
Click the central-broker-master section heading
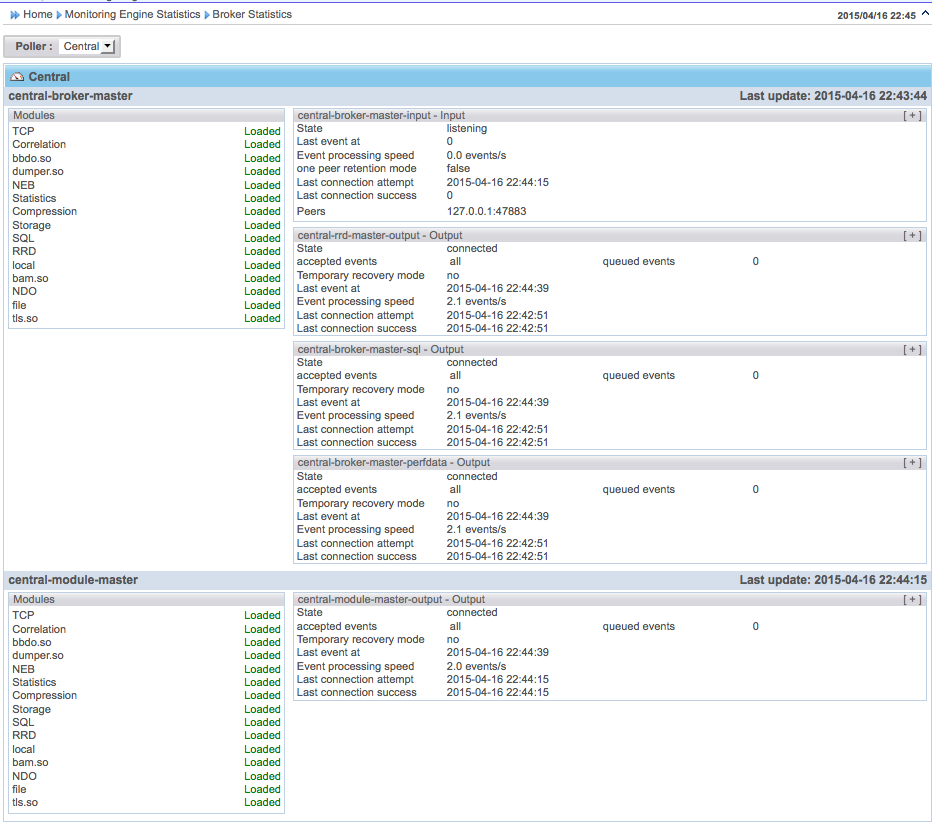[x=70, y=96]
